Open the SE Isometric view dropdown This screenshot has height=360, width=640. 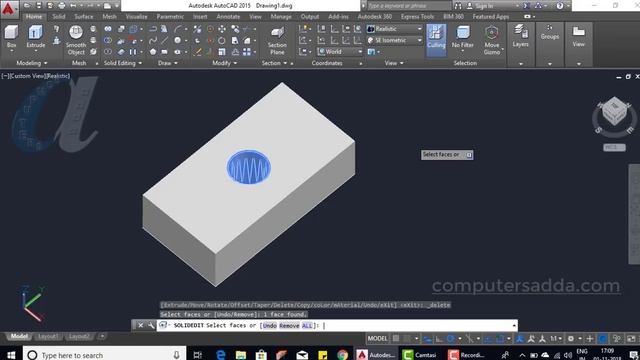(x=394, y=40)
